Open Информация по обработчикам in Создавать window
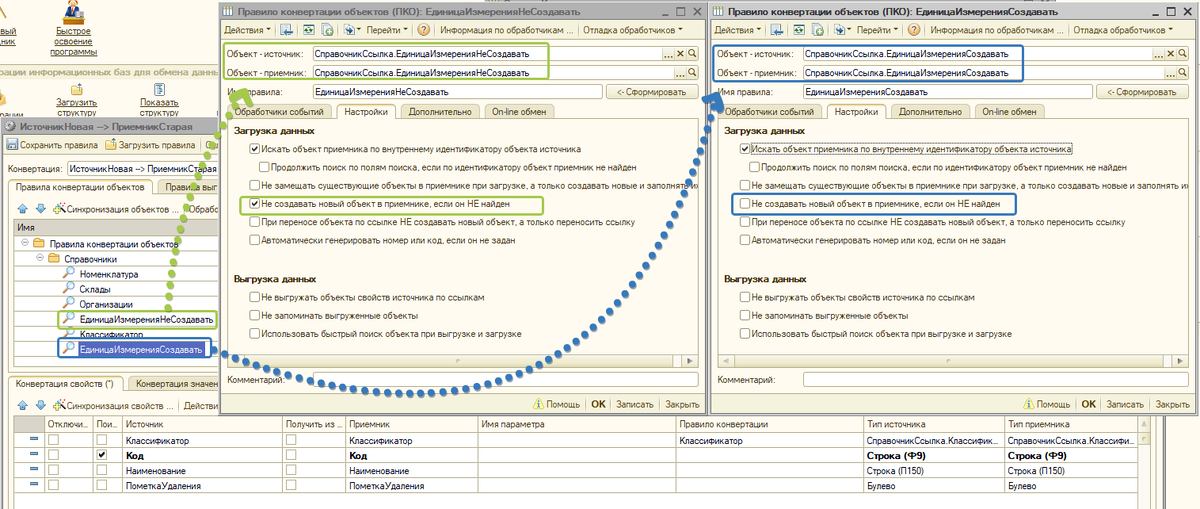The width and height of the screenshot is (1200, 509). (x=997, y=30)
